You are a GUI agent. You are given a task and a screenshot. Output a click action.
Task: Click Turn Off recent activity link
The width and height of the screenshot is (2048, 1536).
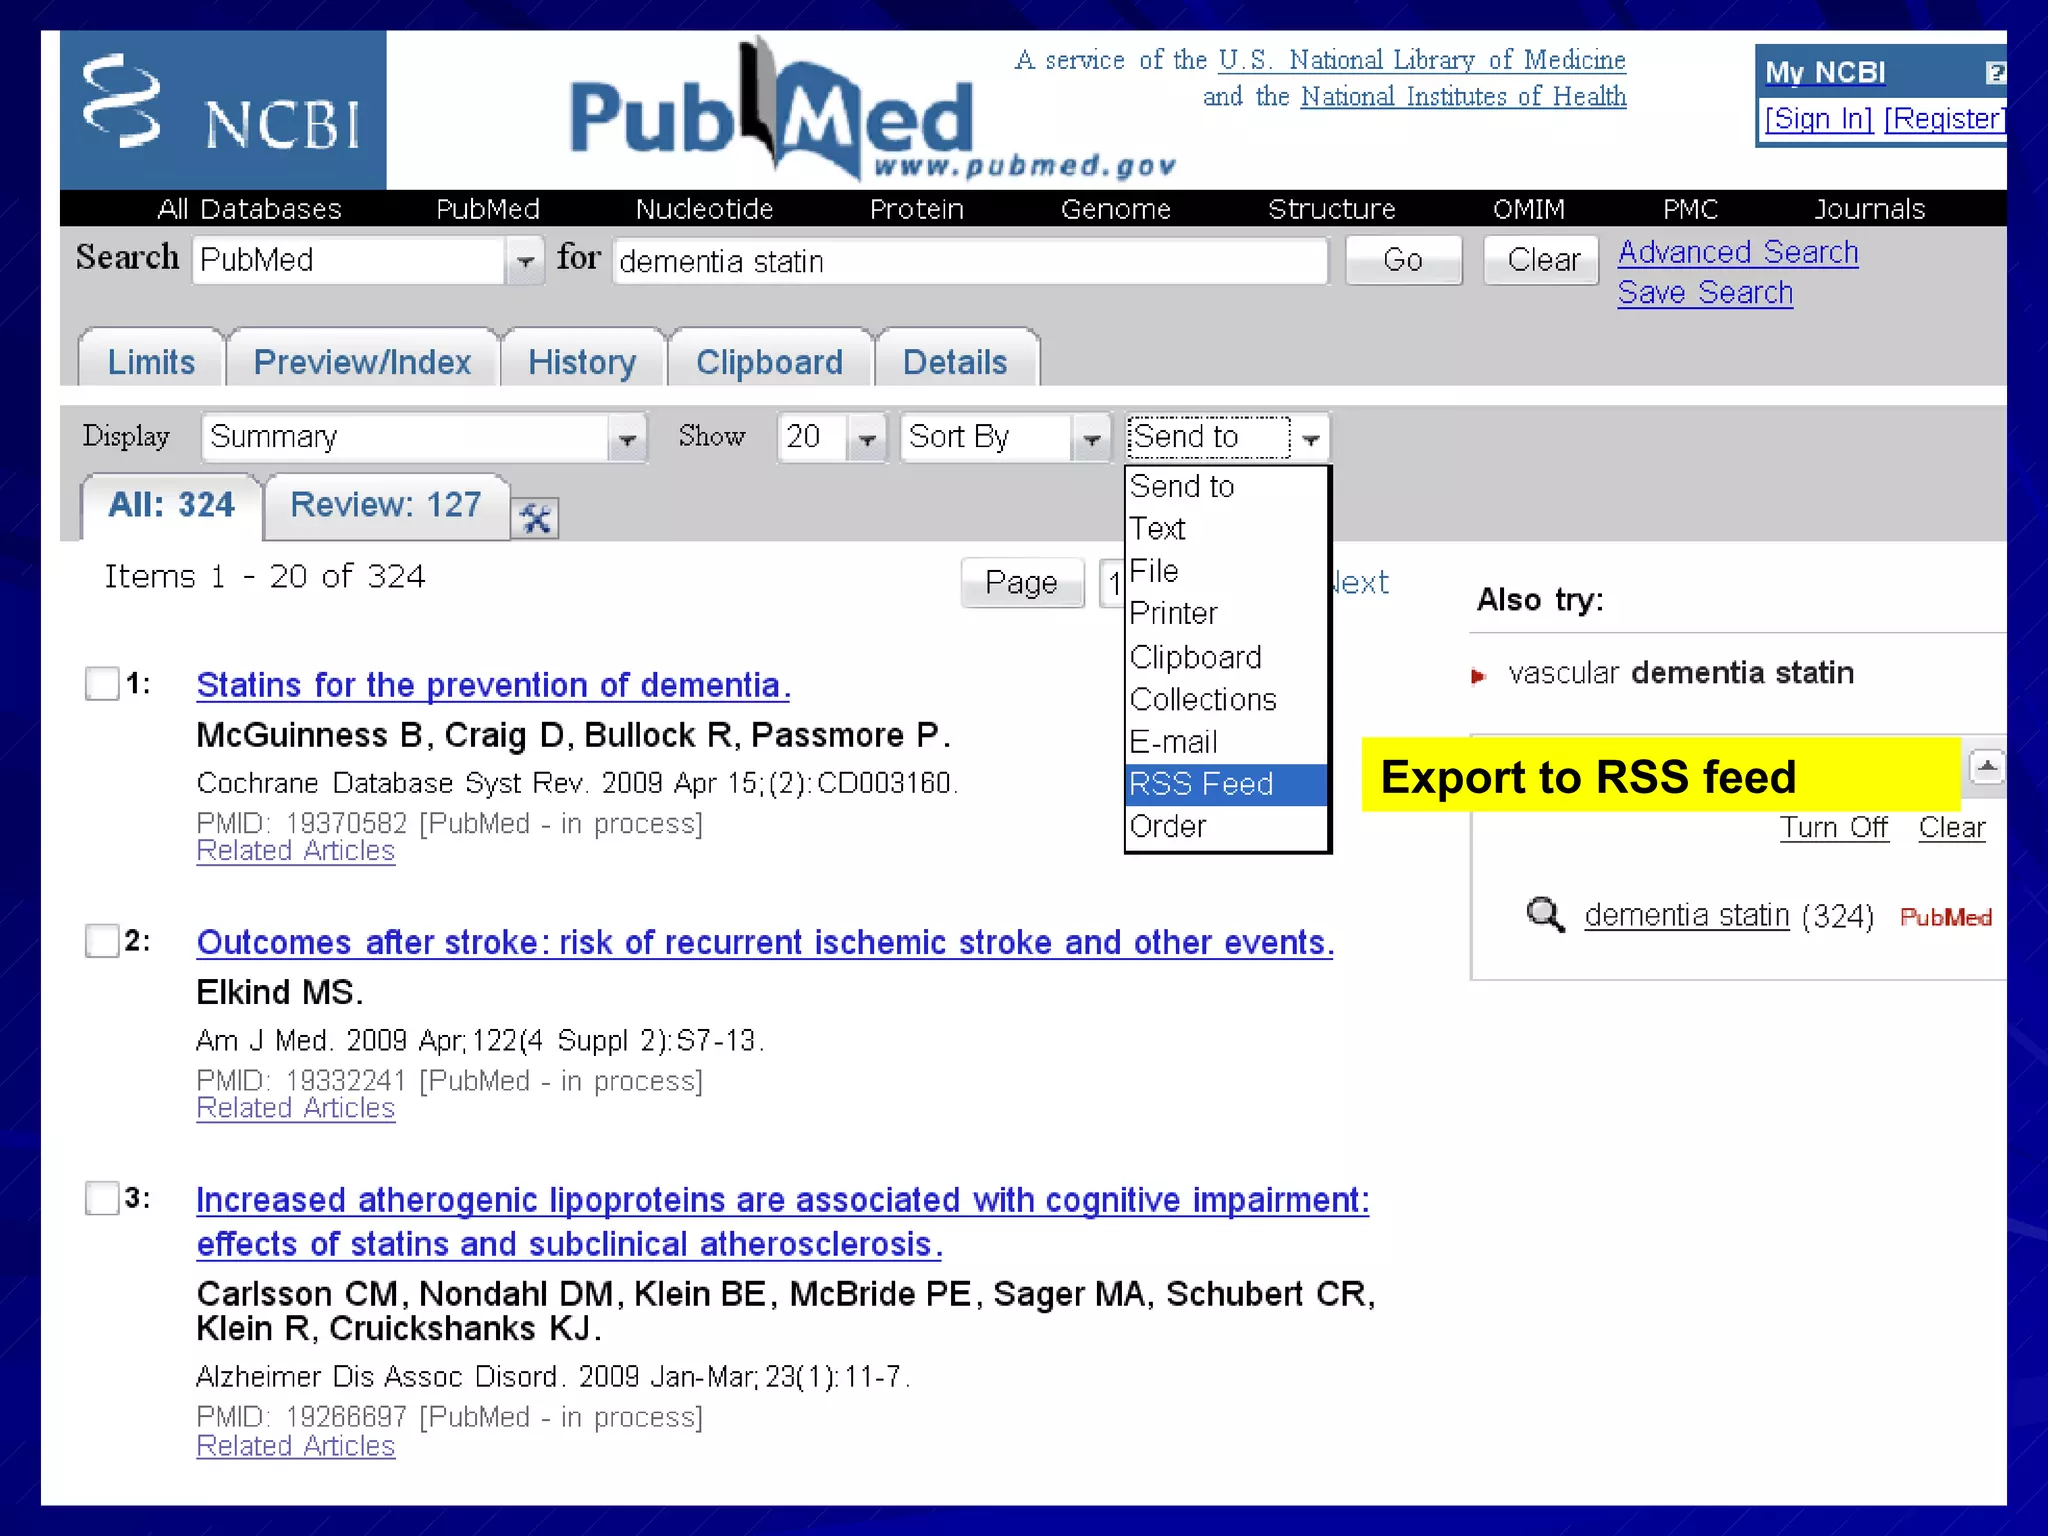click(1833, 828)
